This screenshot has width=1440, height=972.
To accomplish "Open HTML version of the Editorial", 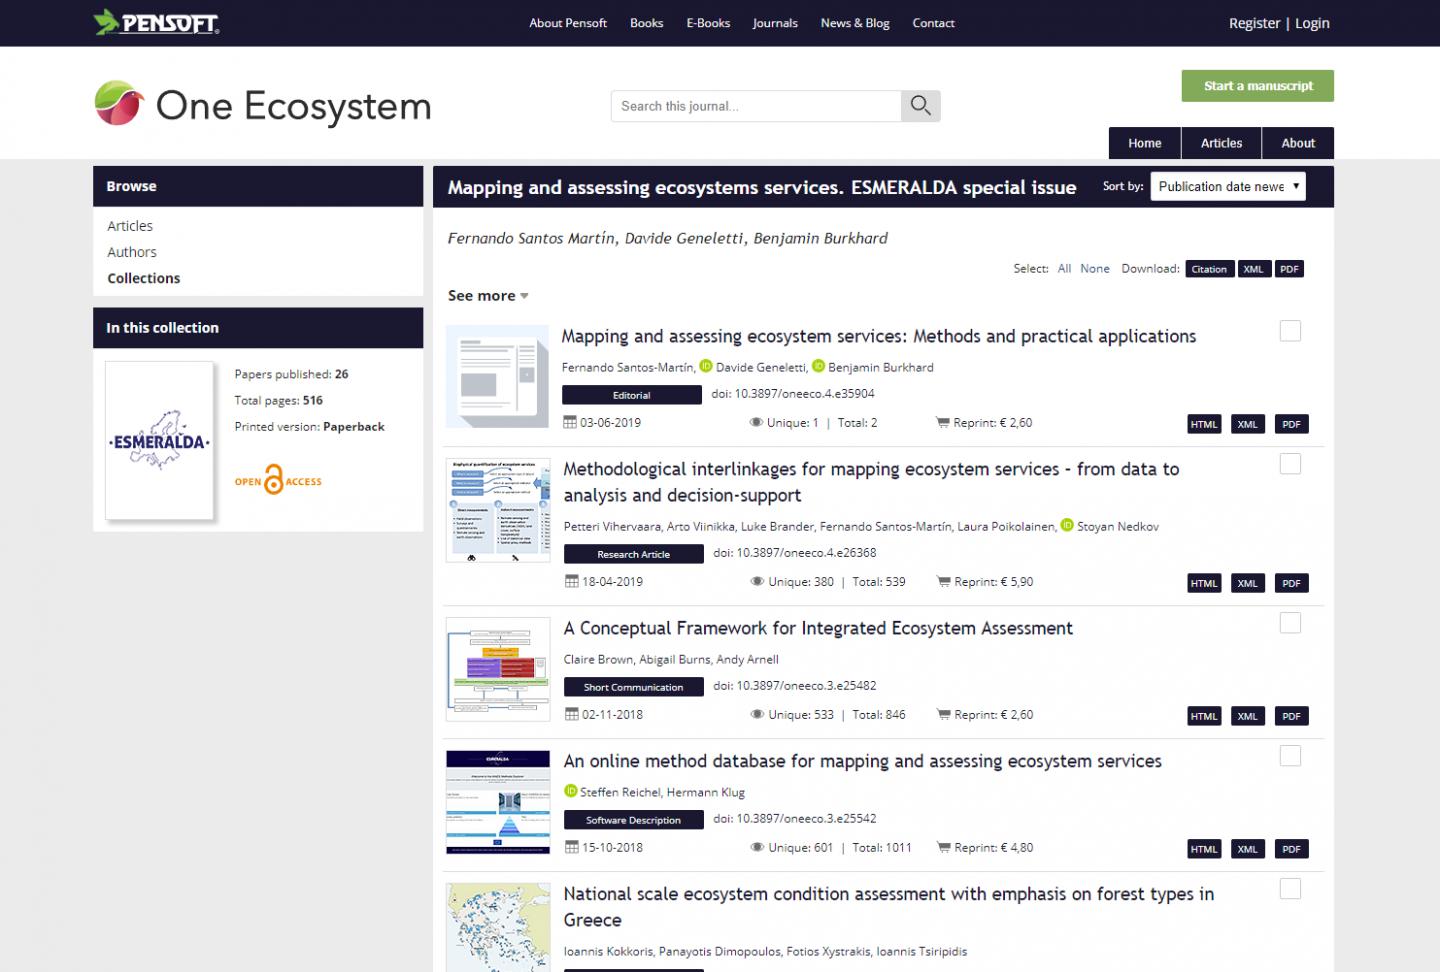I will coord(1204,424).
